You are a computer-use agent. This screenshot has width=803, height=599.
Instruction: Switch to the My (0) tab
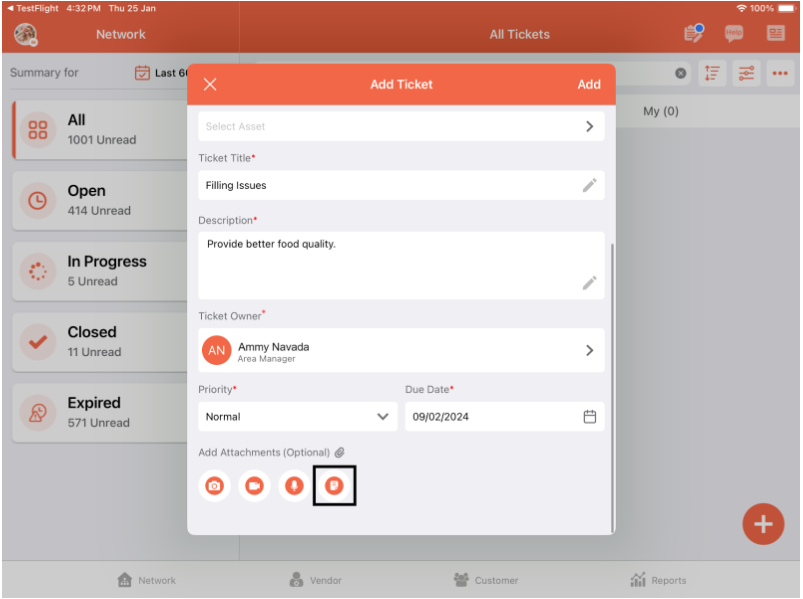(661, 112)
